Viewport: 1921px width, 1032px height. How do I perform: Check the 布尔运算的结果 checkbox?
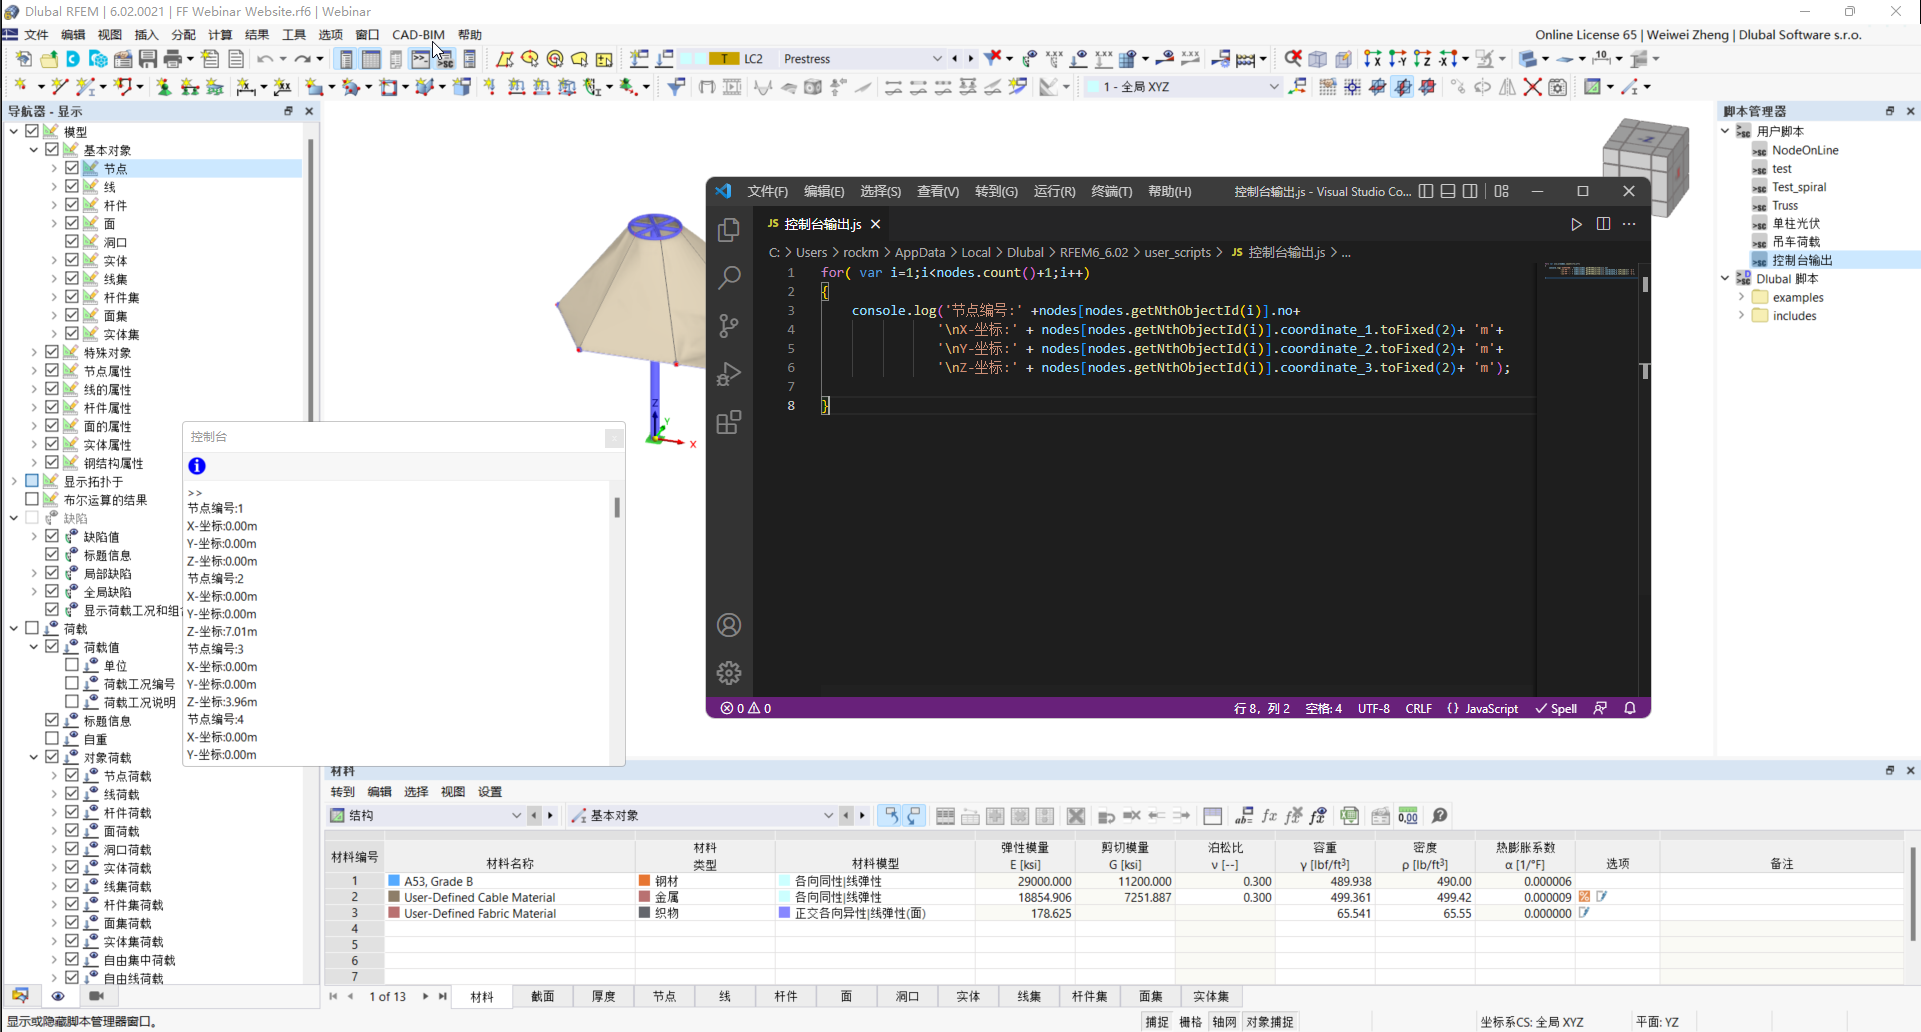point(32,499)
